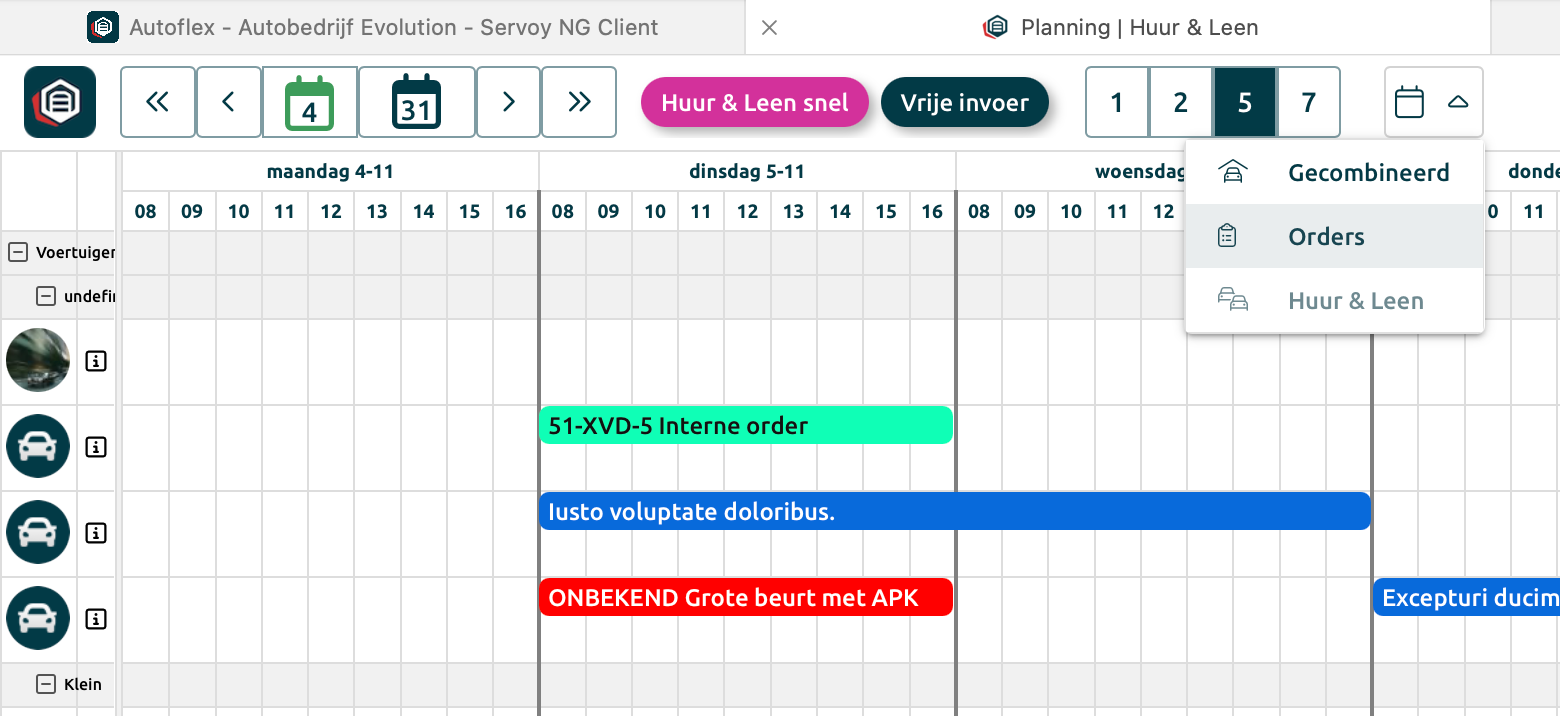Jump forward with double right chevron button

(579, 102)
